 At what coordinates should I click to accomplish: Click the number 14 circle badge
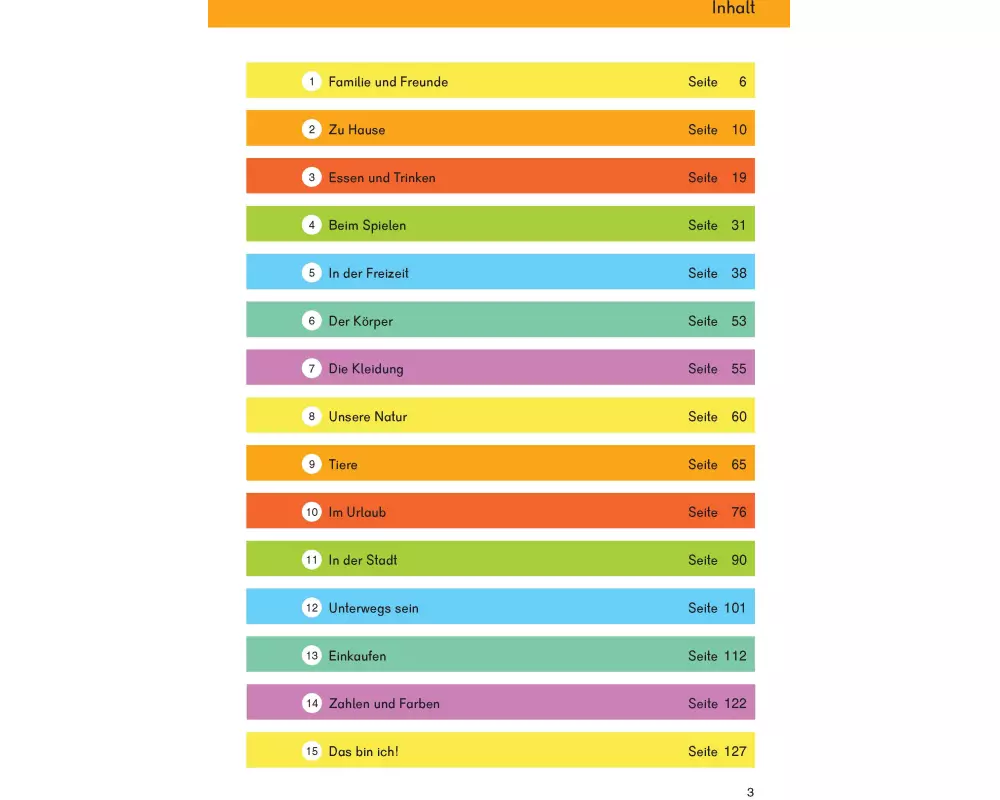[312, 704]
